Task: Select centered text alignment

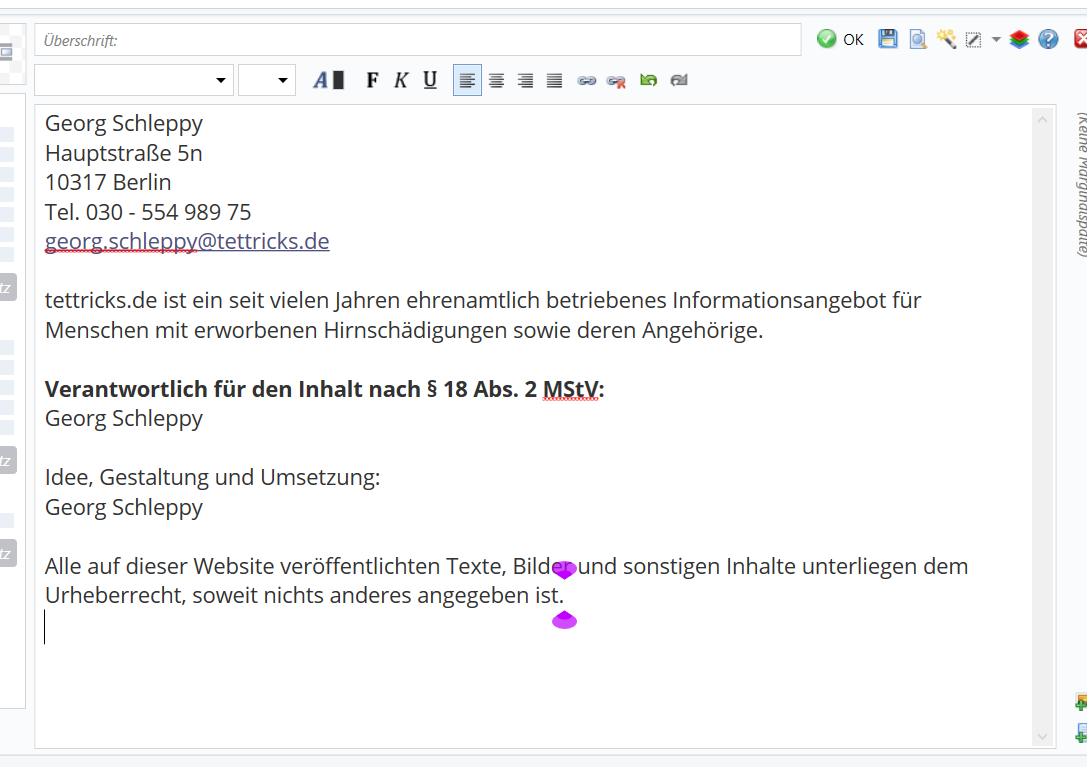Action: point(496,80)
